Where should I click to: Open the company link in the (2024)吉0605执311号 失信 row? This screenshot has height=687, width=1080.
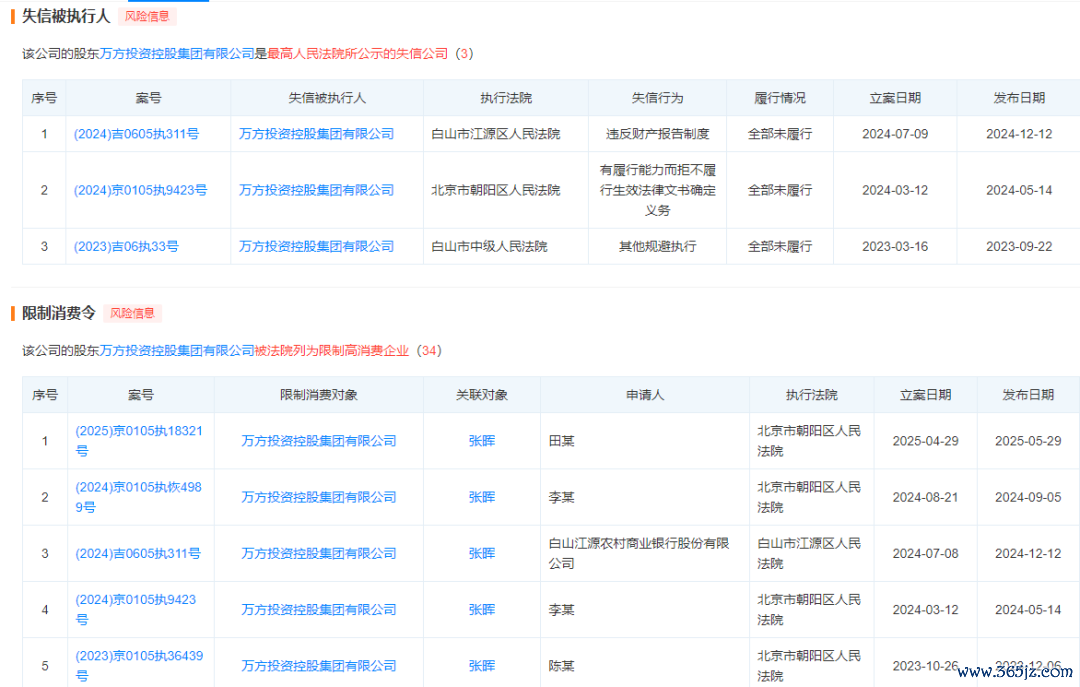(x=316, y=134)
